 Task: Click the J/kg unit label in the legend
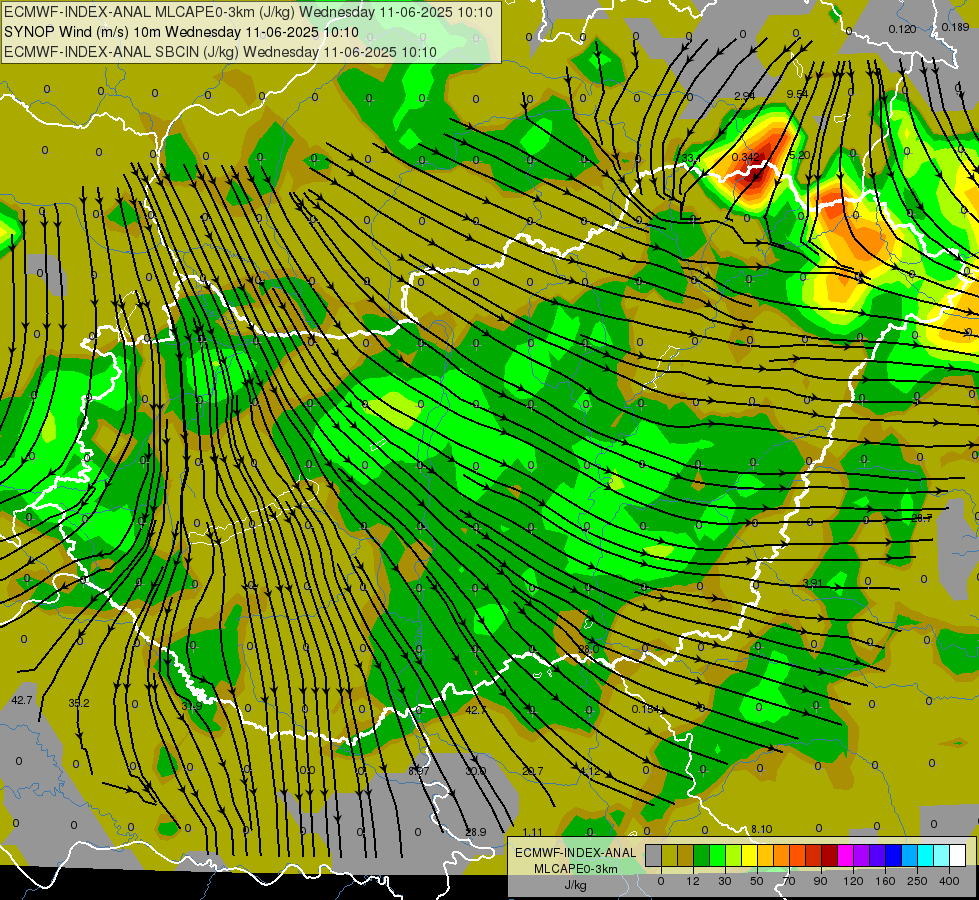pyautogui.click(x=575, y=885)
